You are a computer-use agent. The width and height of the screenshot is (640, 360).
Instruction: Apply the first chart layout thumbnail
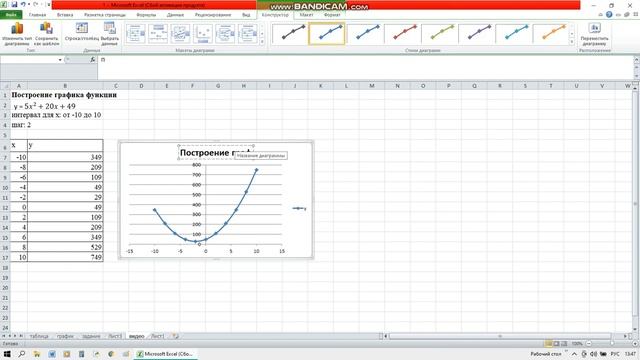click(136, 34)
